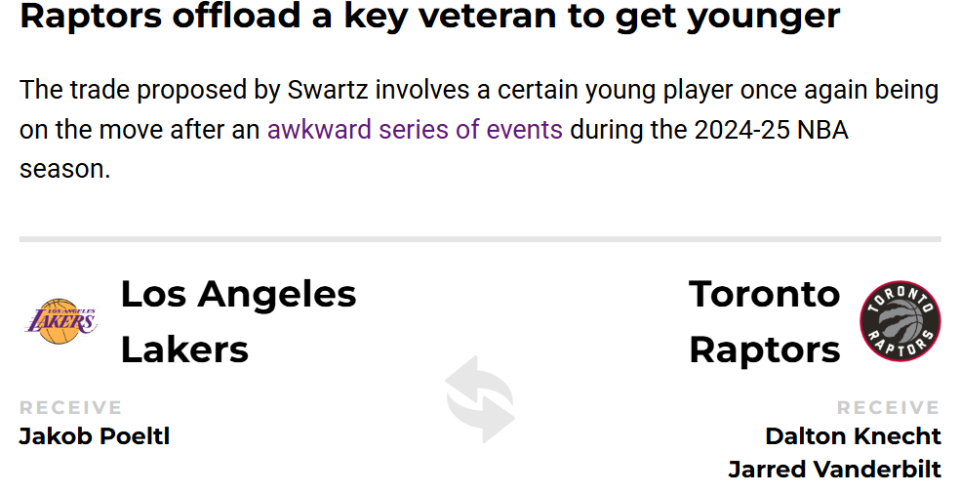Select the 'Raptors offload a key veteran' headline
The image size is (960, 493).
[x=430, y=17]
